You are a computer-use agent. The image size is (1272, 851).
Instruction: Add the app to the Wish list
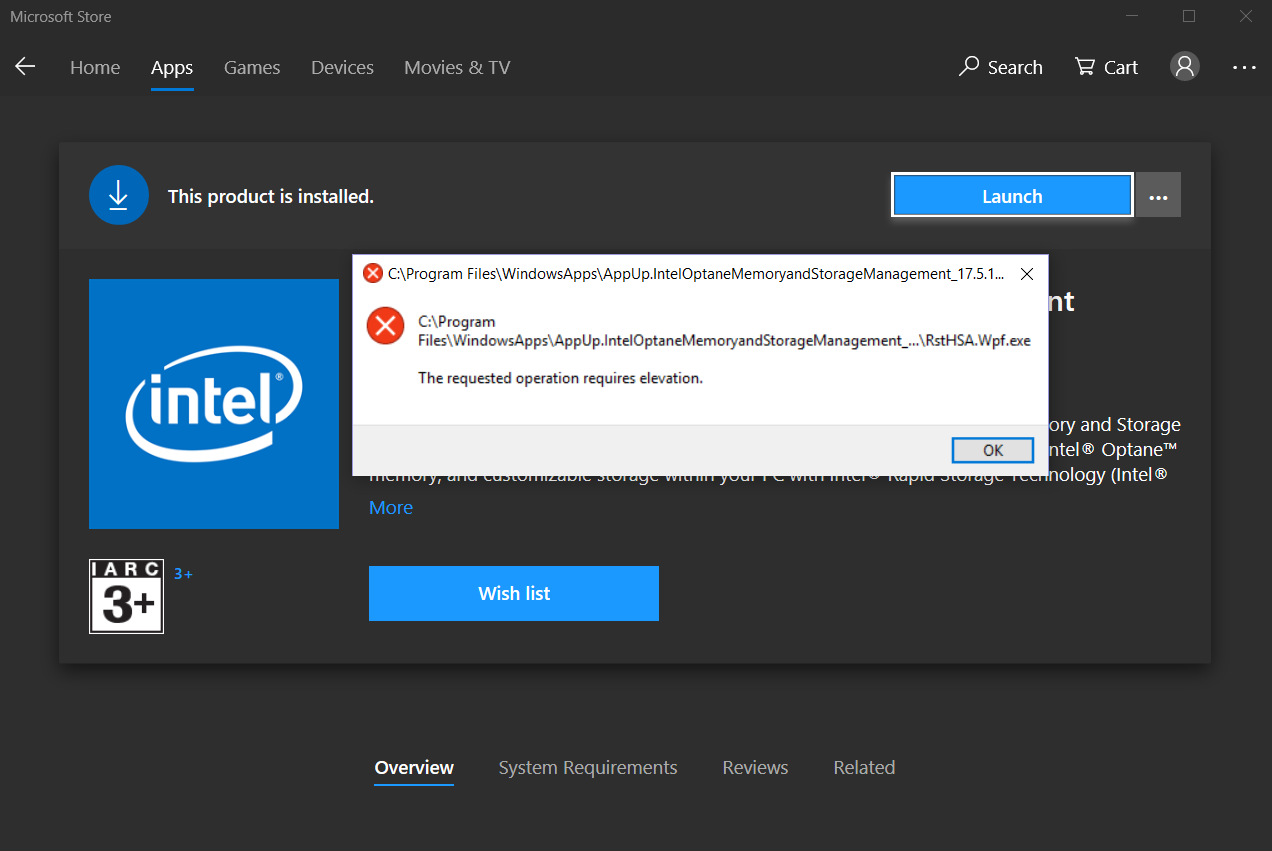point(514,593)
